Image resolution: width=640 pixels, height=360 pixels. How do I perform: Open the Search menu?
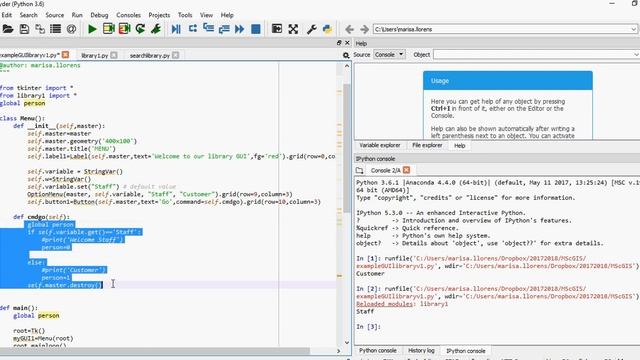29,15
